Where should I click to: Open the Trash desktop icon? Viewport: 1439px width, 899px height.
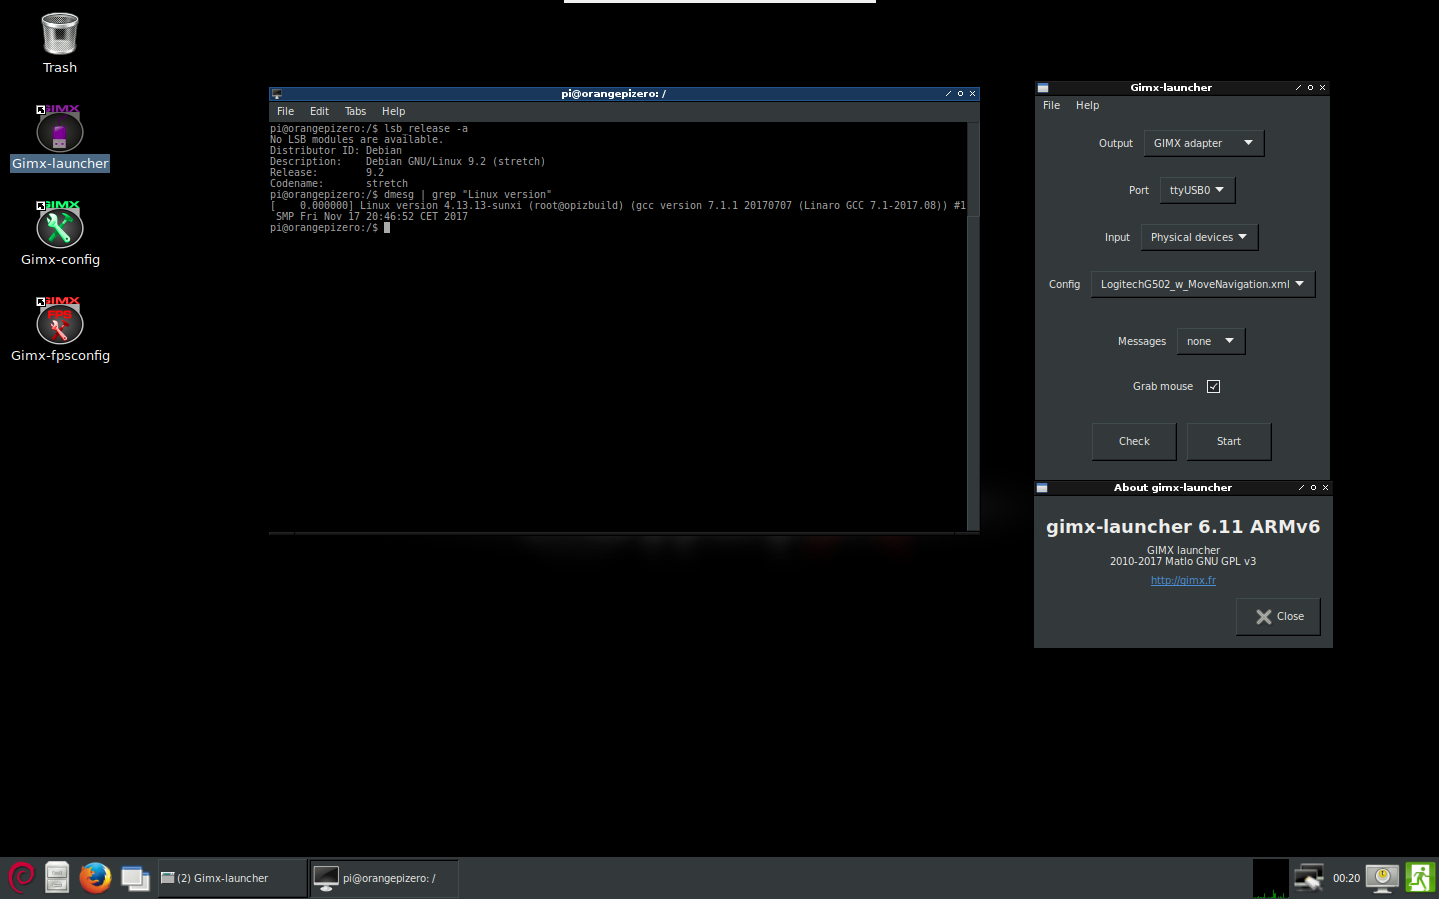[60, 43]
